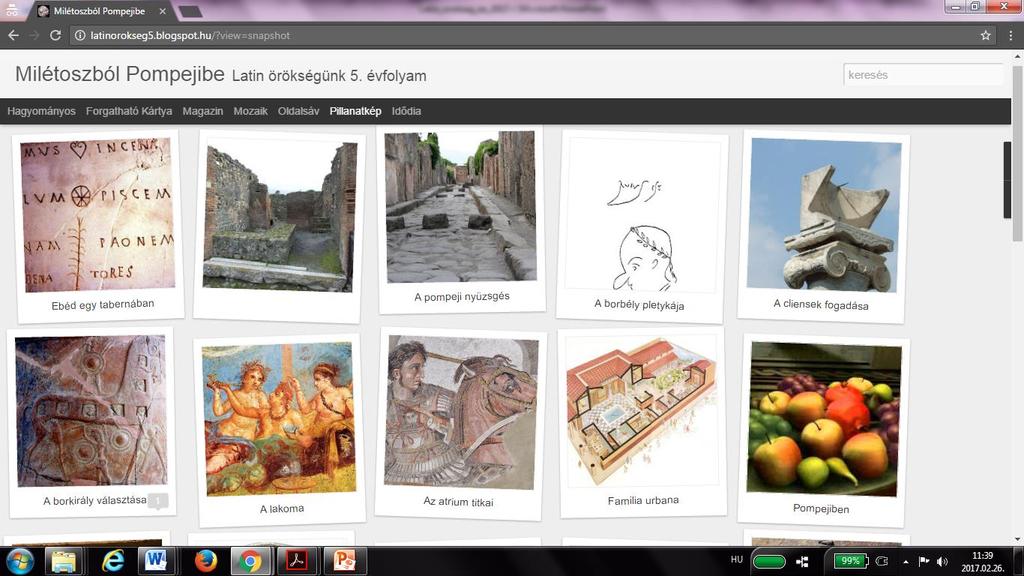Open the Action Center flag icon

923,561
